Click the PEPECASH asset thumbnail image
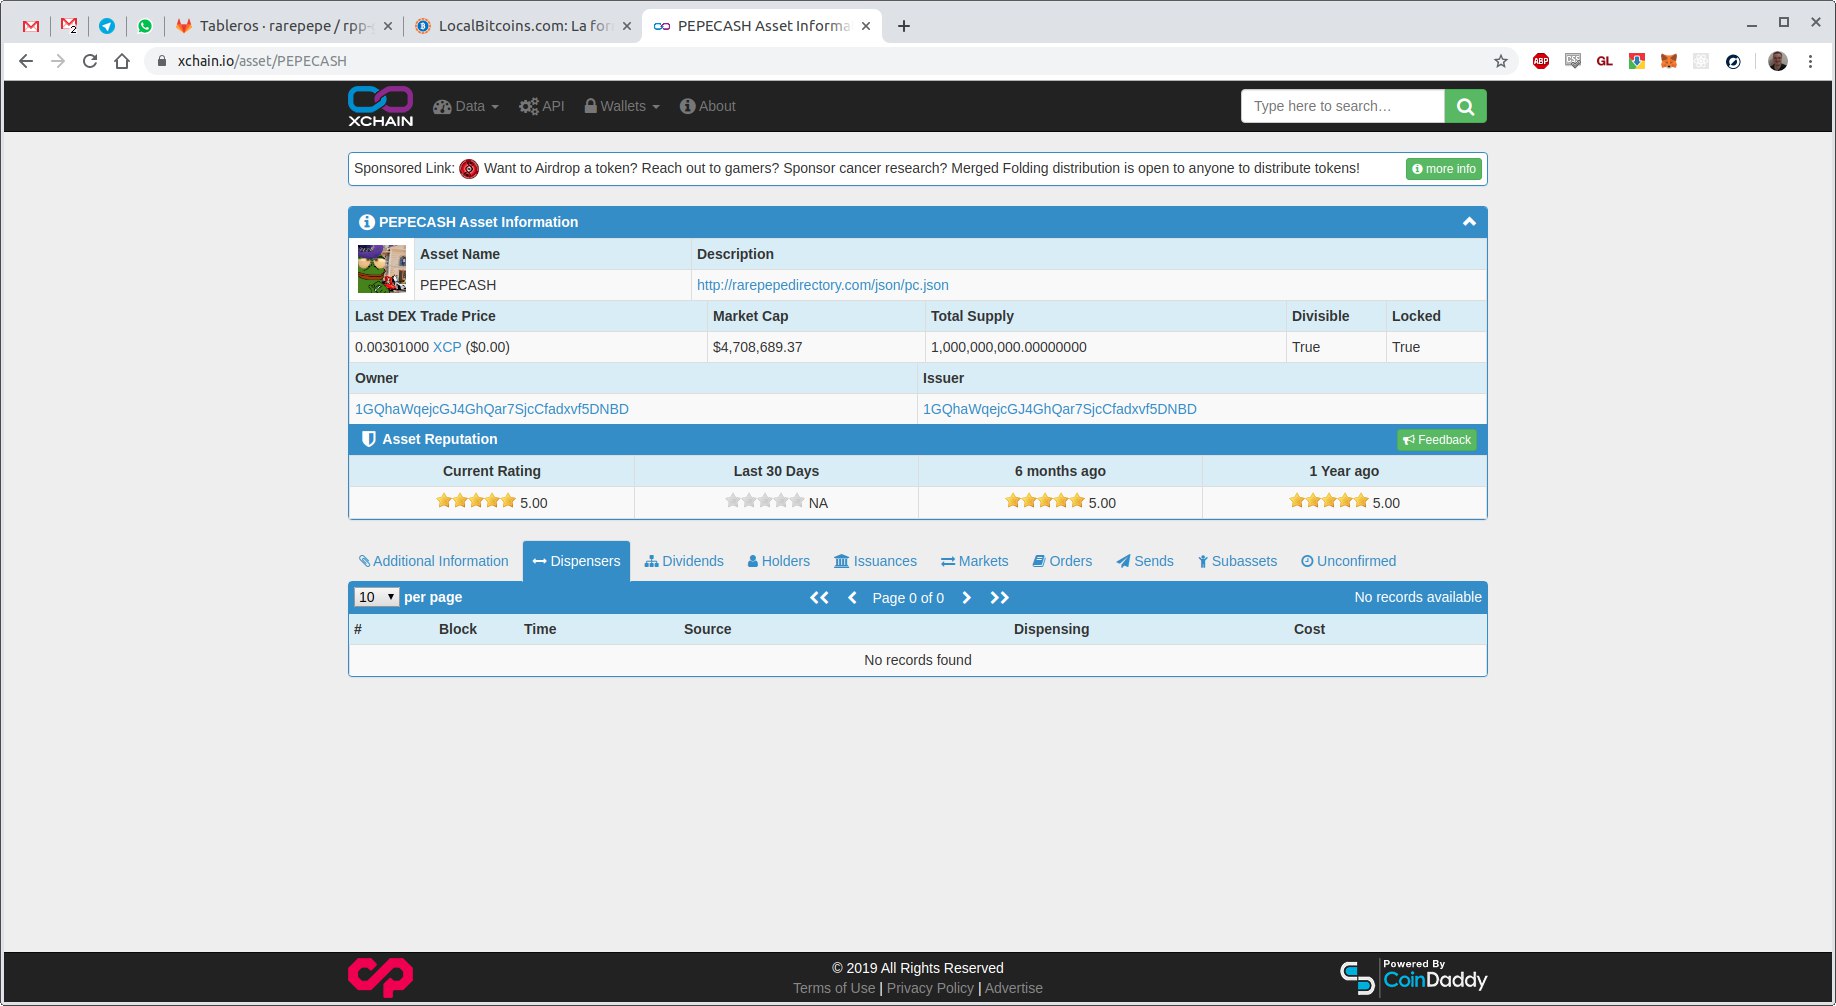Screen dimensions: 1836x1006 point(382,269)
